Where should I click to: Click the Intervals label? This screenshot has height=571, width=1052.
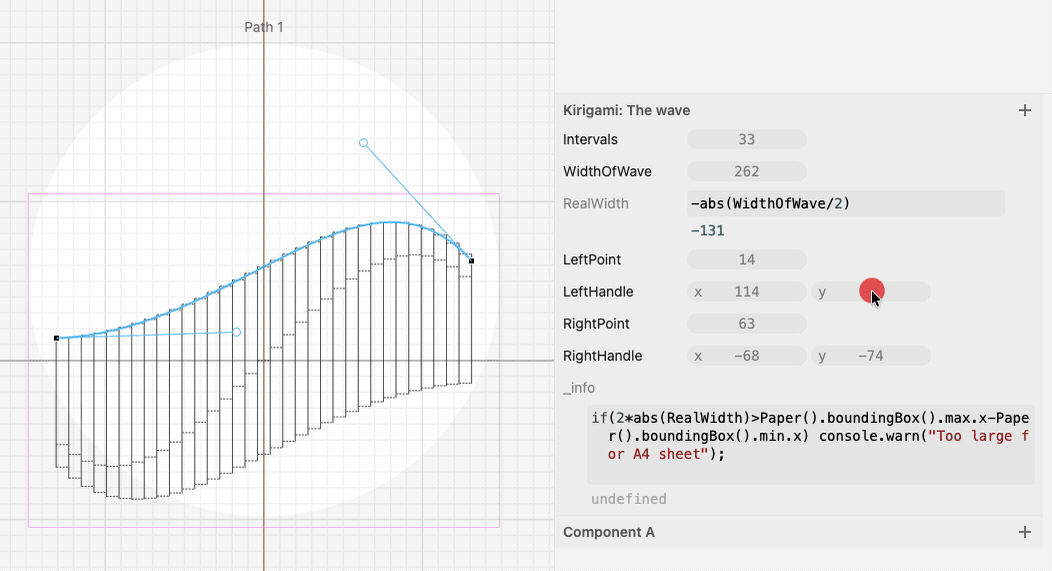pos(590,140)
